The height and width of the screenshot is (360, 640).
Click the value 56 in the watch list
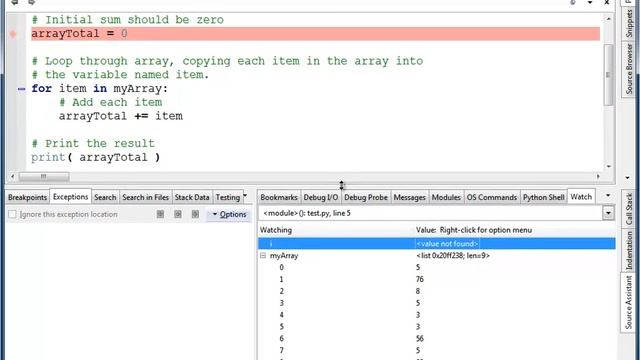pos(420,338)
